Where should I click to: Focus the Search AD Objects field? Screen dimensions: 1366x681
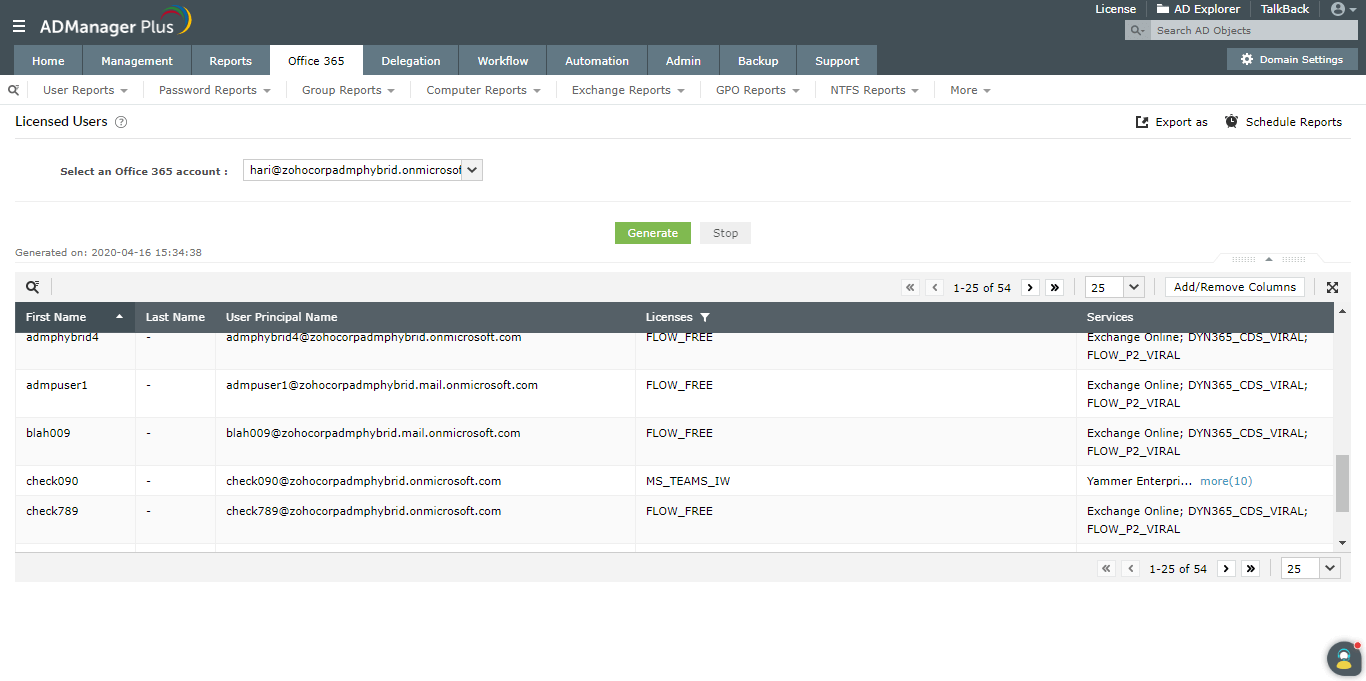click(x=1252, y=30)
